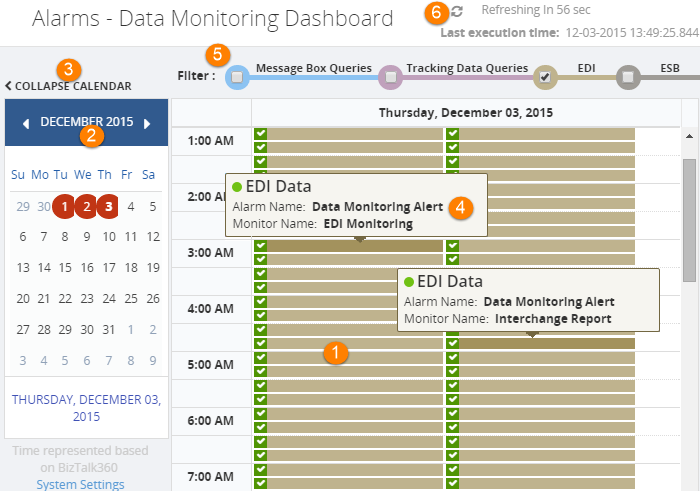Uncheck the EDI filter checkbox
The image size is (700, 491).
pos(545,77)
